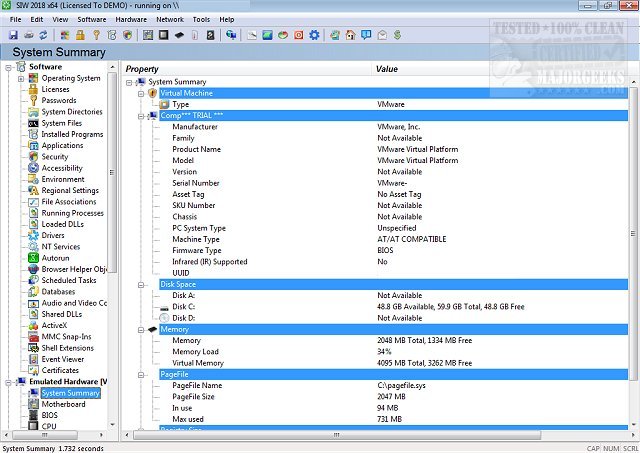Select Drivers in the sidebar tree
This screenshot has height=453, width=640.
click(x=53, y=235)
